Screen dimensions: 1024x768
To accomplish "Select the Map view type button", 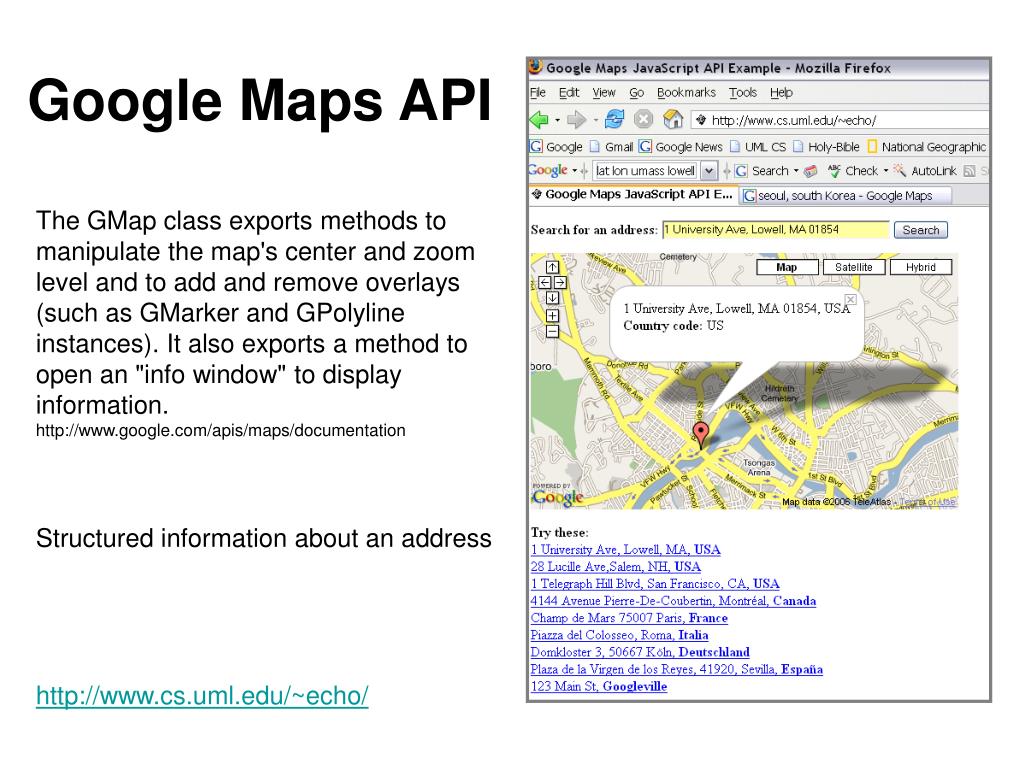I will (x=787, y=267).
